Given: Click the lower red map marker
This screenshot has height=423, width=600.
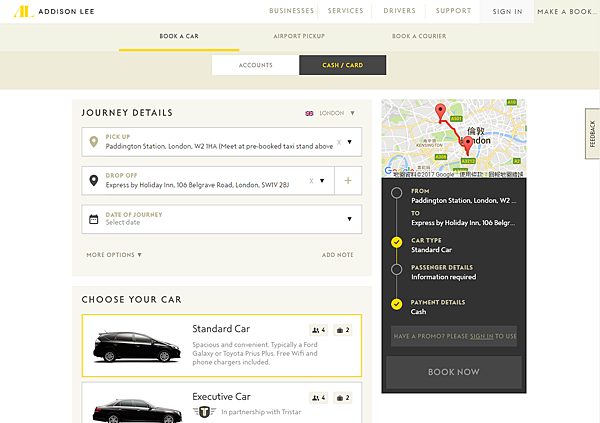Looking at the screenshot, I should pos(468,145).
